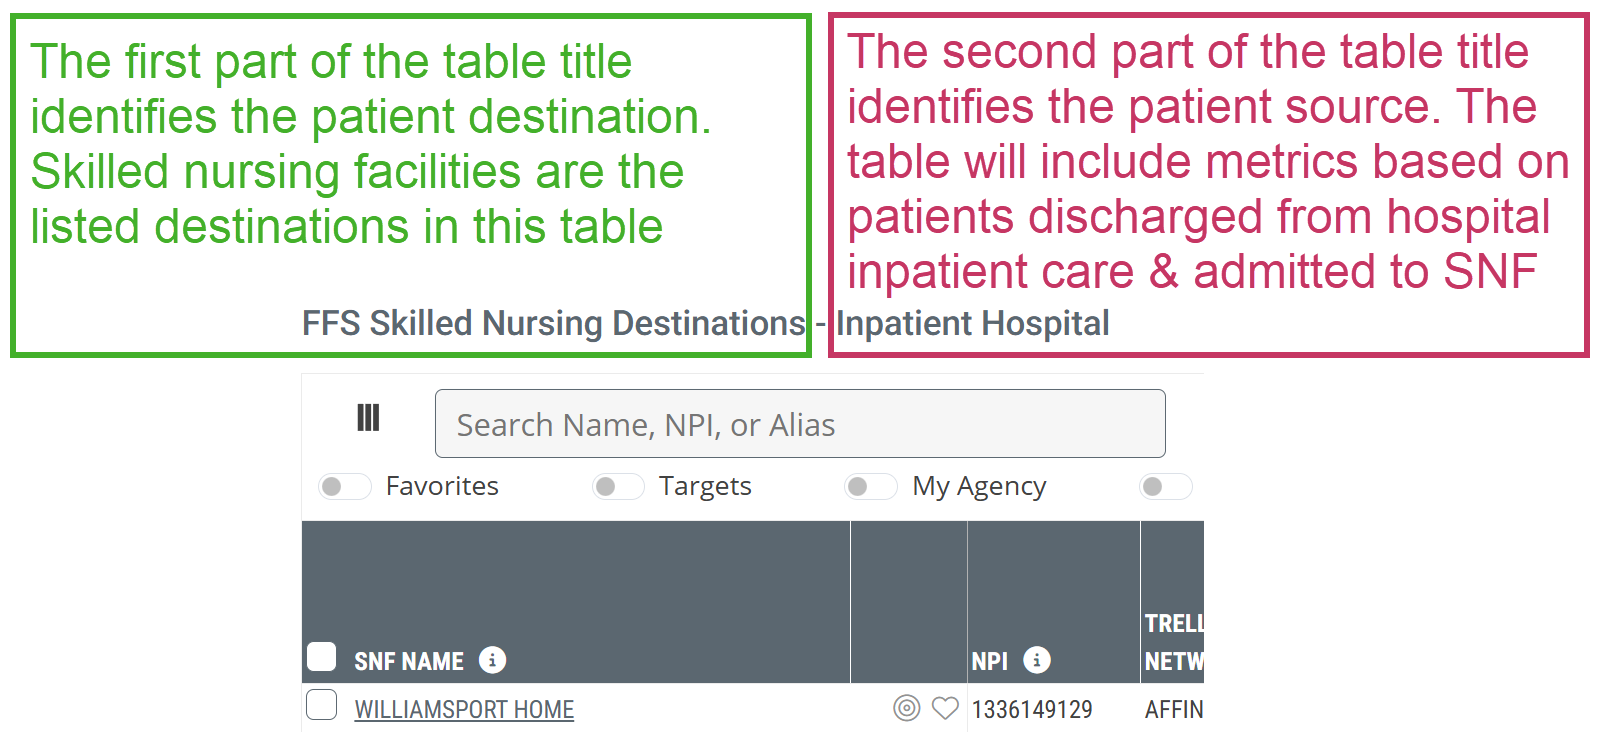Click the info icon beside NPI

pos(1037,660)
